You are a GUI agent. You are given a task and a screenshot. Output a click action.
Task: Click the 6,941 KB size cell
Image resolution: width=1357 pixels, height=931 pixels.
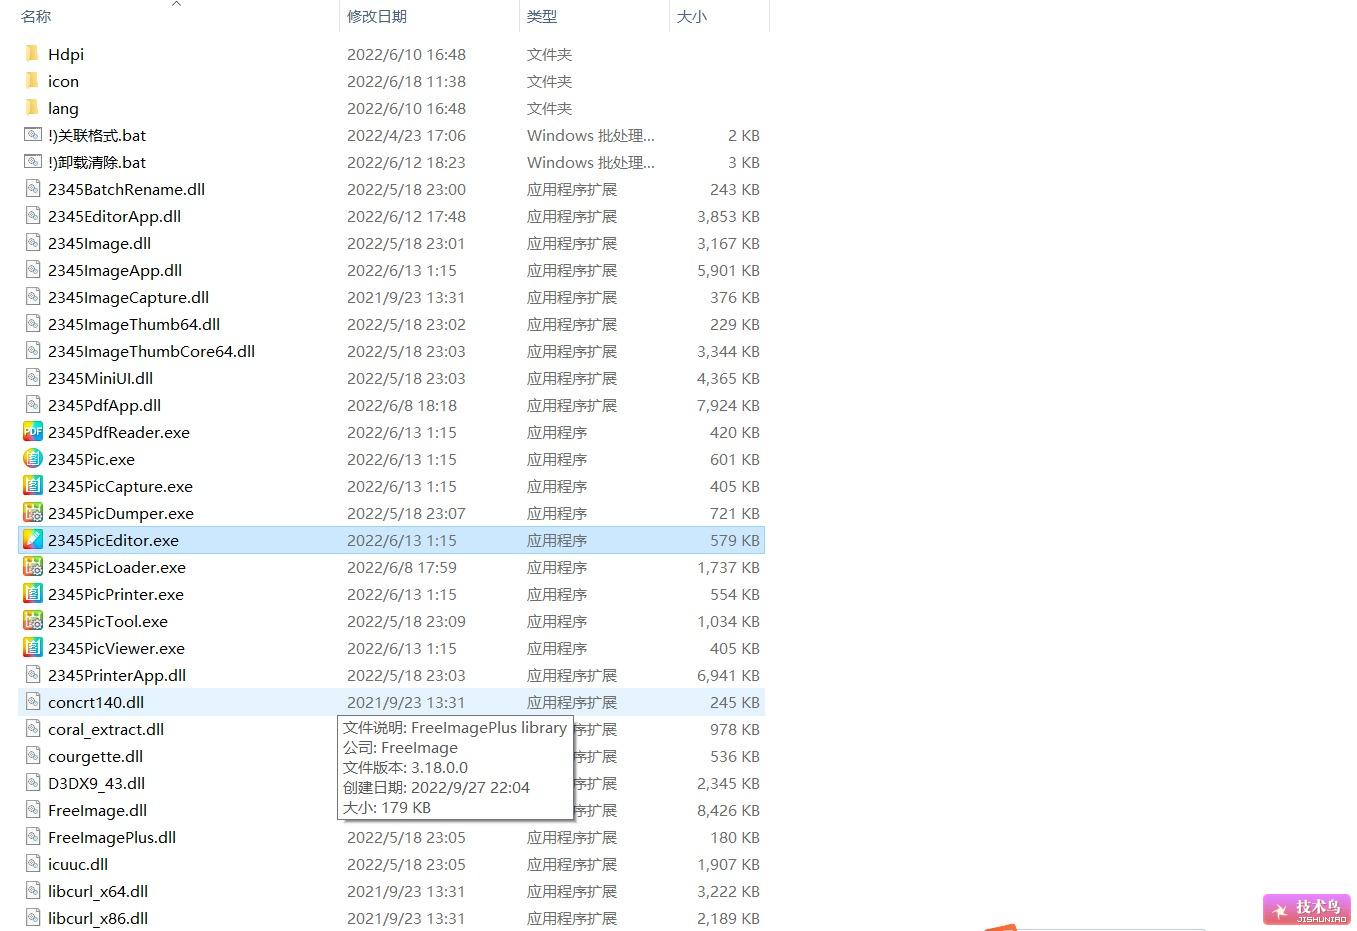click(728, 675)
